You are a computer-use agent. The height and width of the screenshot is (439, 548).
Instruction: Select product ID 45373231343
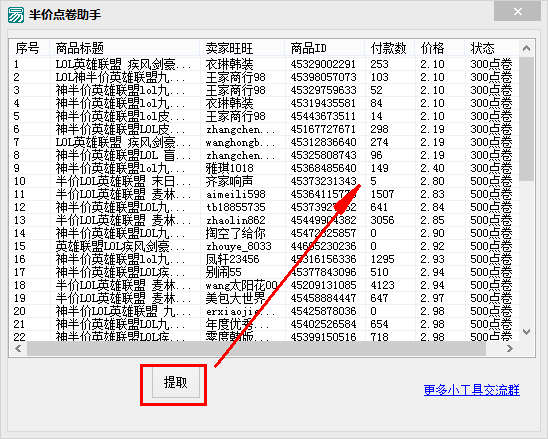[x=323, y=181]
